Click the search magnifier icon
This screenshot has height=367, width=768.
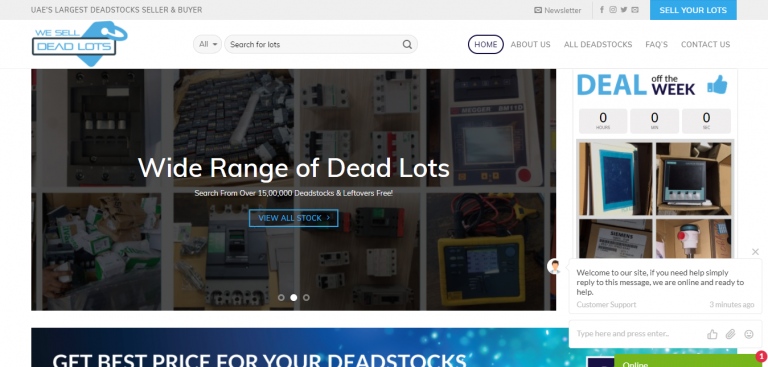407,44
